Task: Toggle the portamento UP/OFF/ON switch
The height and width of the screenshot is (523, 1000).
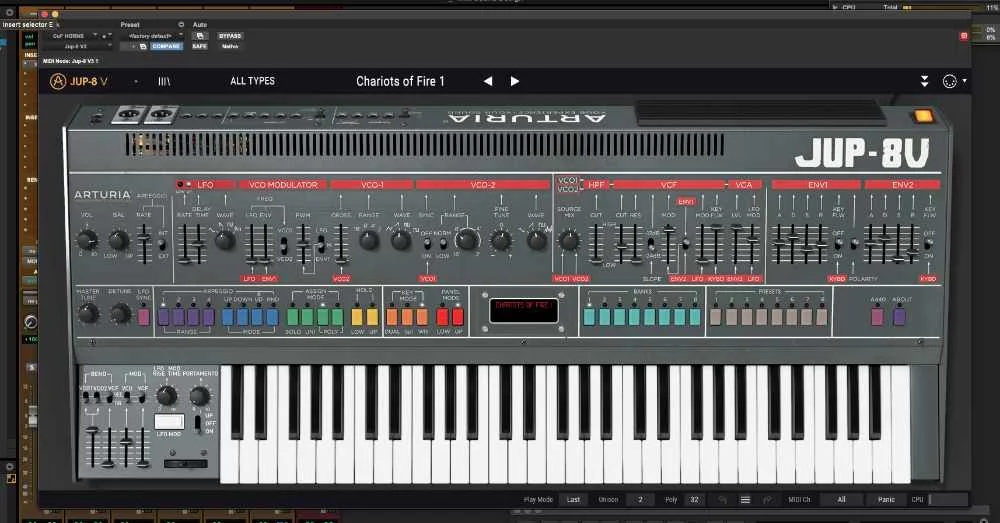Action: pos(197,422)
